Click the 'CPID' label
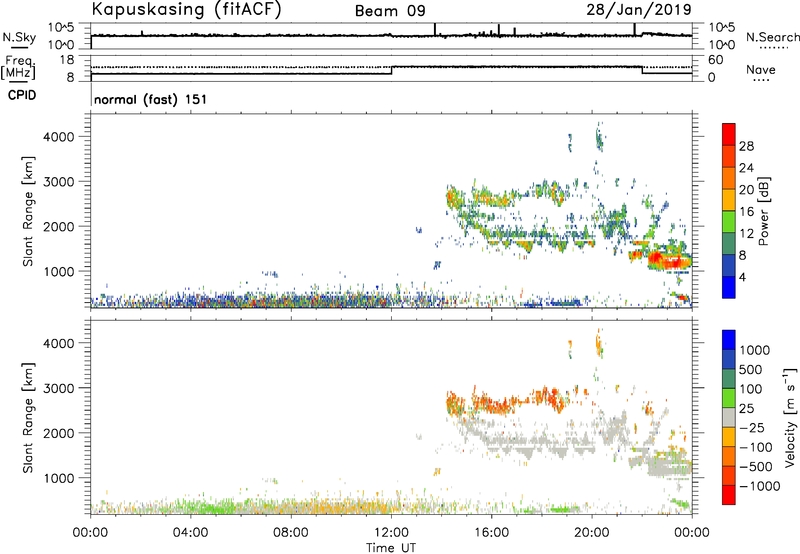The width and height of the screenshot is (800, 554). click(22, 95)
